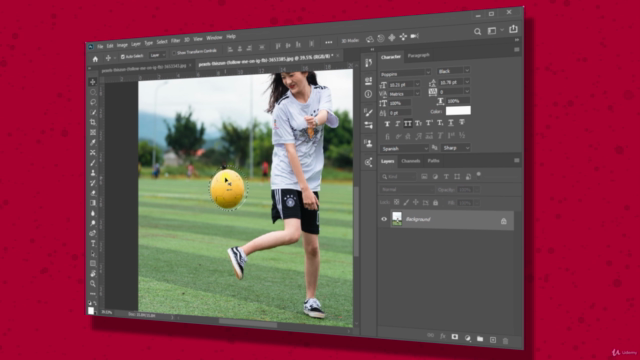The height and width of the screenshot is (360, 640).
Task: Click the Share icon at top right
Action: 513,29
